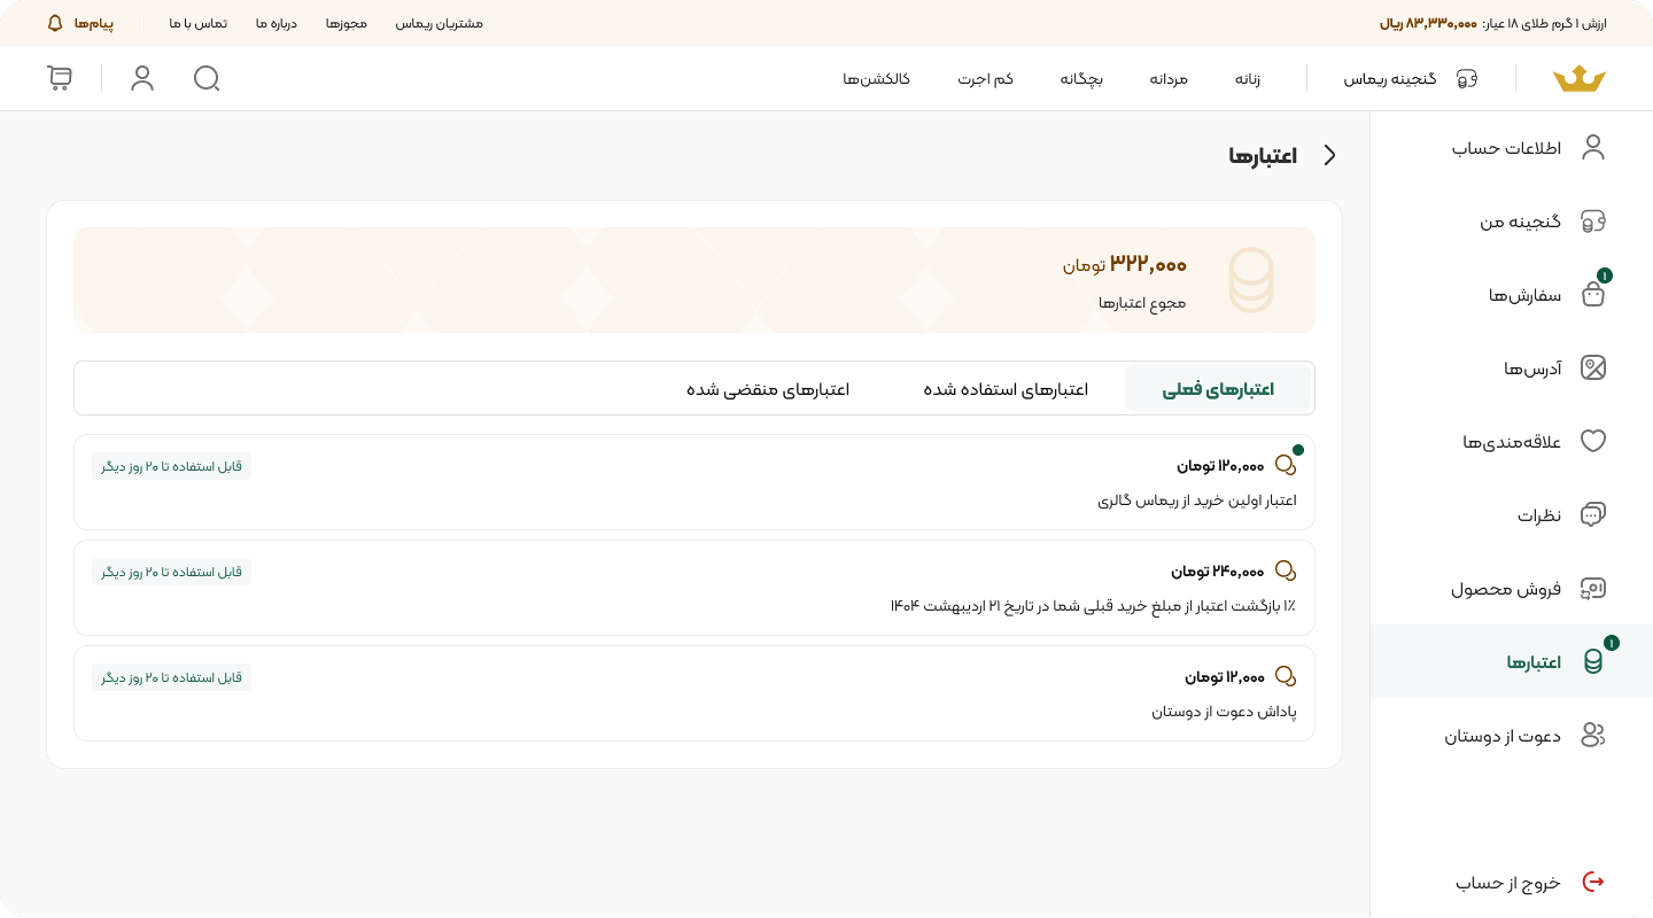Click the آدرس‌ها map icon
Image resolution: width=1653 pixels, height=918 pixels.
click(x=1593, y=368)
